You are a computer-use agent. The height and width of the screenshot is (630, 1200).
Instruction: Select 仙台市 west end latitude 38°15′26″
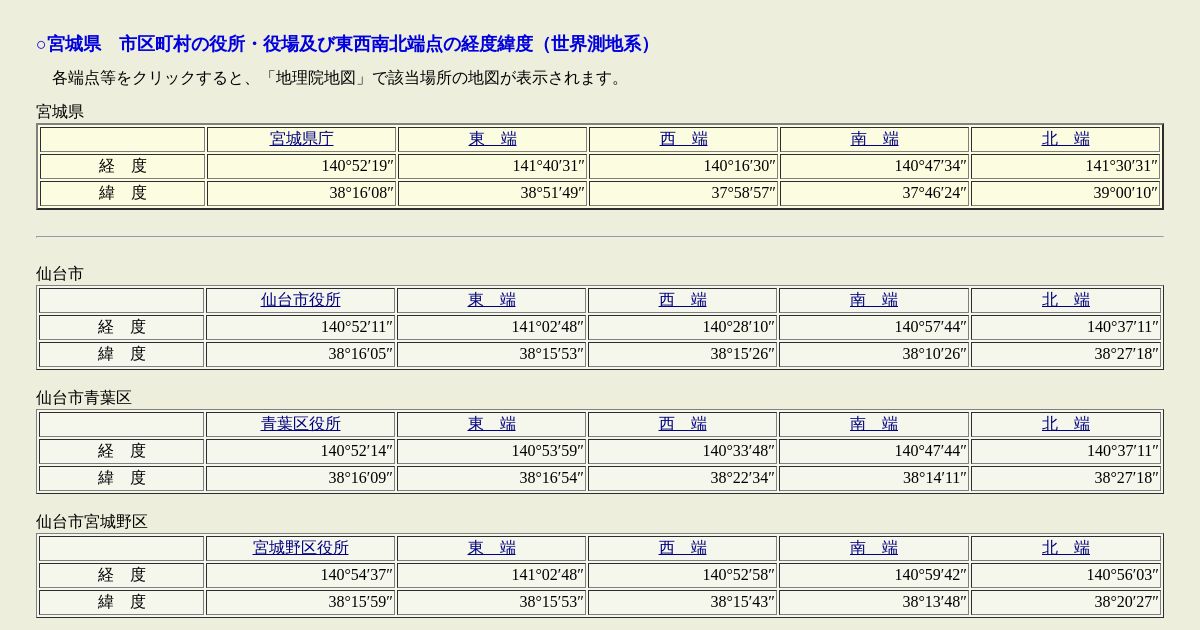click(x=742, y=354)
